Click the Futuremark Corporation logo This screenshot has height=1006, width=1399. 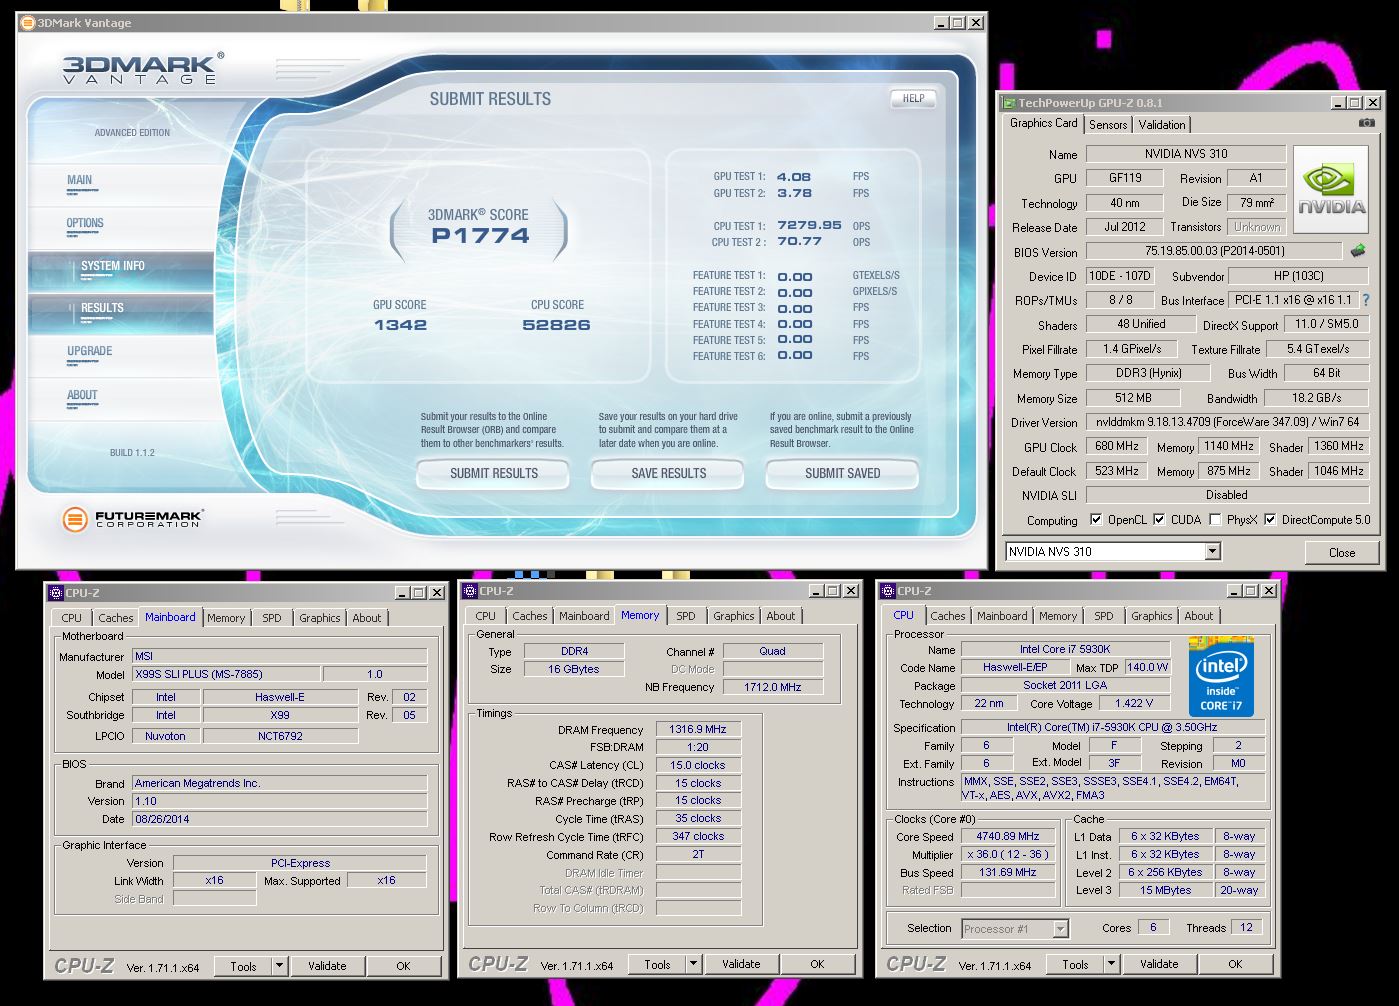(133, 519)
